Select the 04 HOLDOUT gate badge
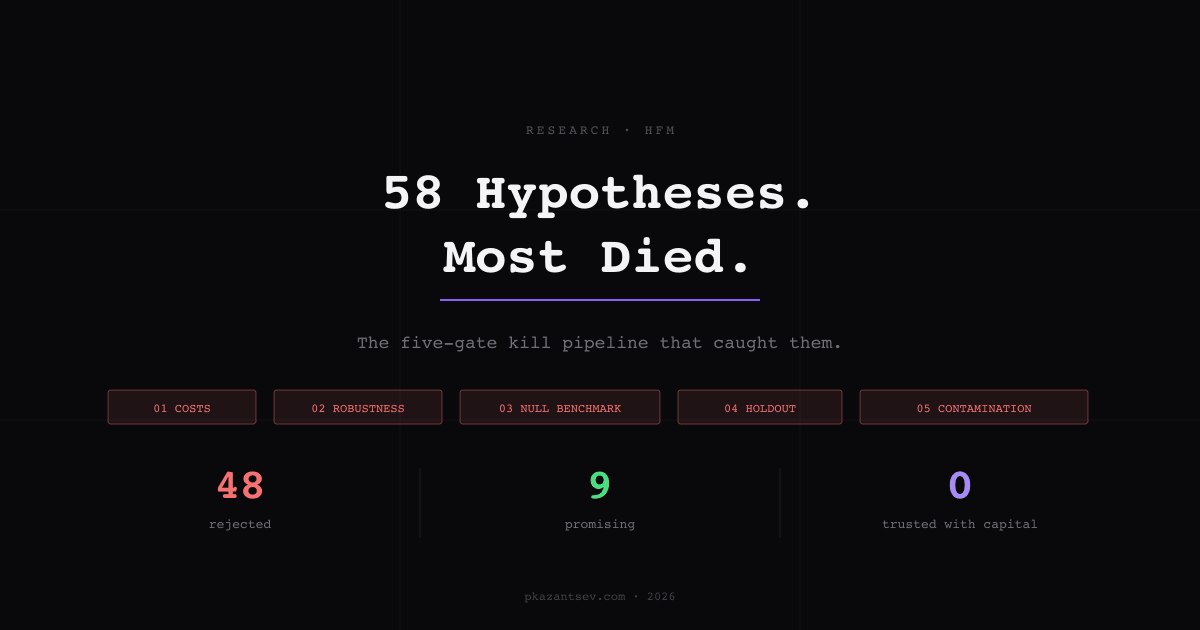Viewport: 1200px width, 630px height. [760, 407]
